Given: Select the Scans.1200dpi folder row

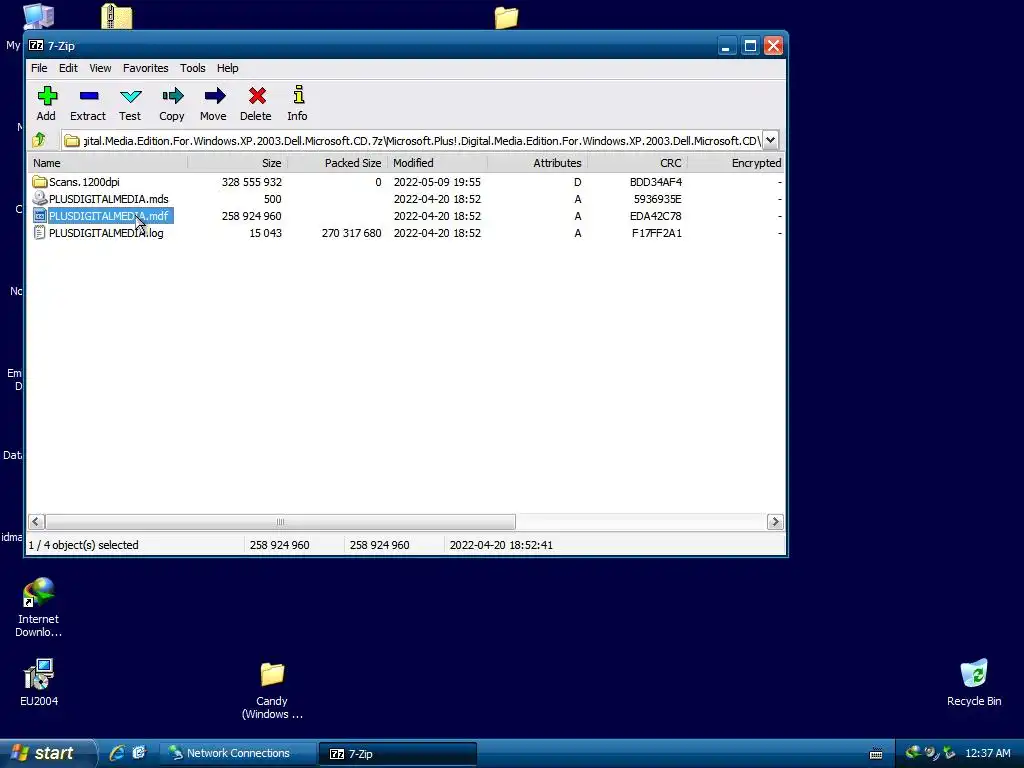Looking at the screenshot, I should [x=406, y=182].
